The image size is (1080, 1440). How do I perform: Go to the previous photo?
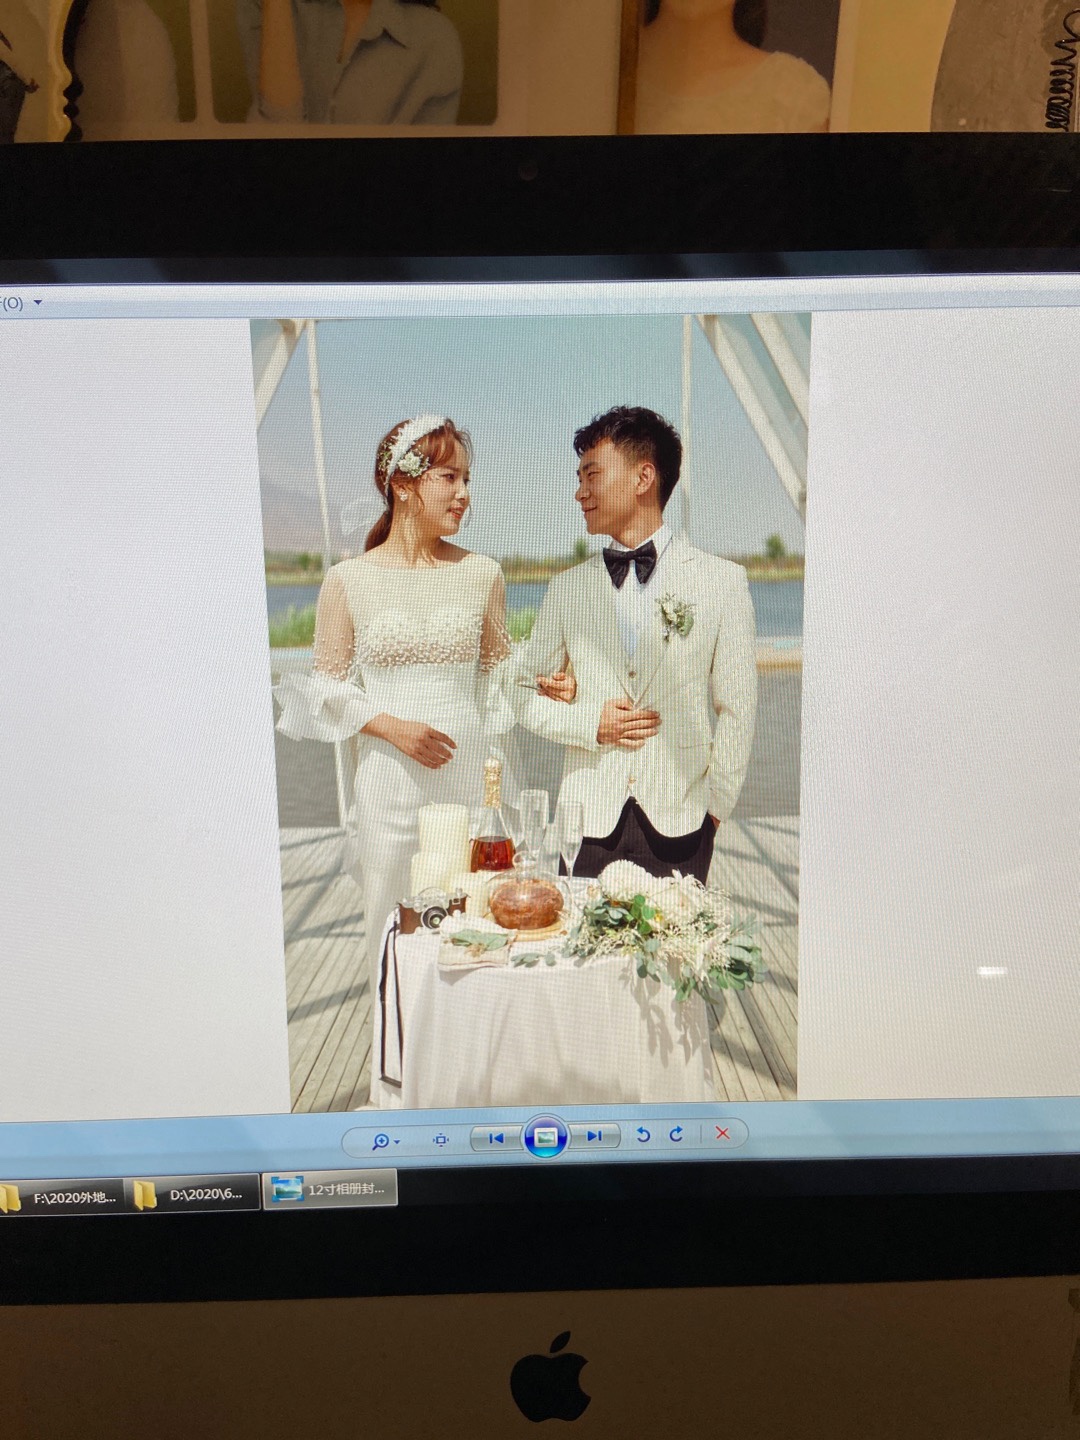tap(496, 1138)
